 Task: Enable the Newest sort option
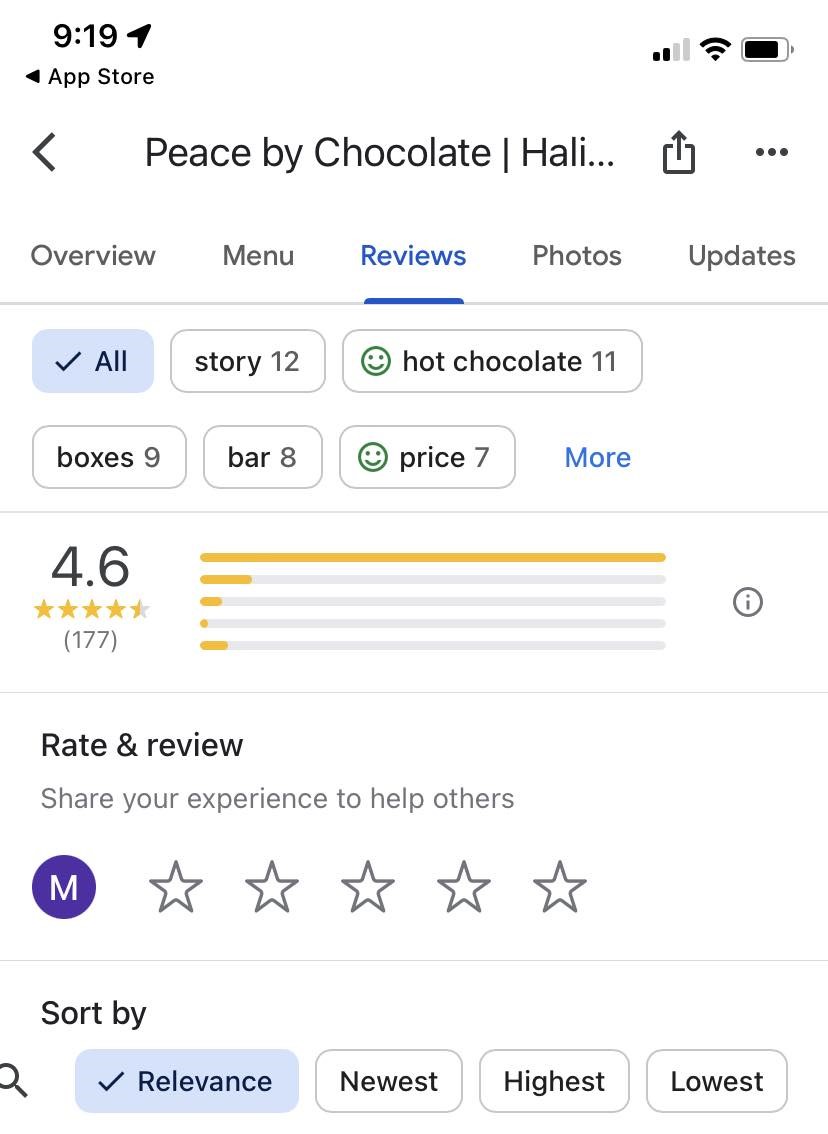pyautogui.click(x=389, y=1081)
